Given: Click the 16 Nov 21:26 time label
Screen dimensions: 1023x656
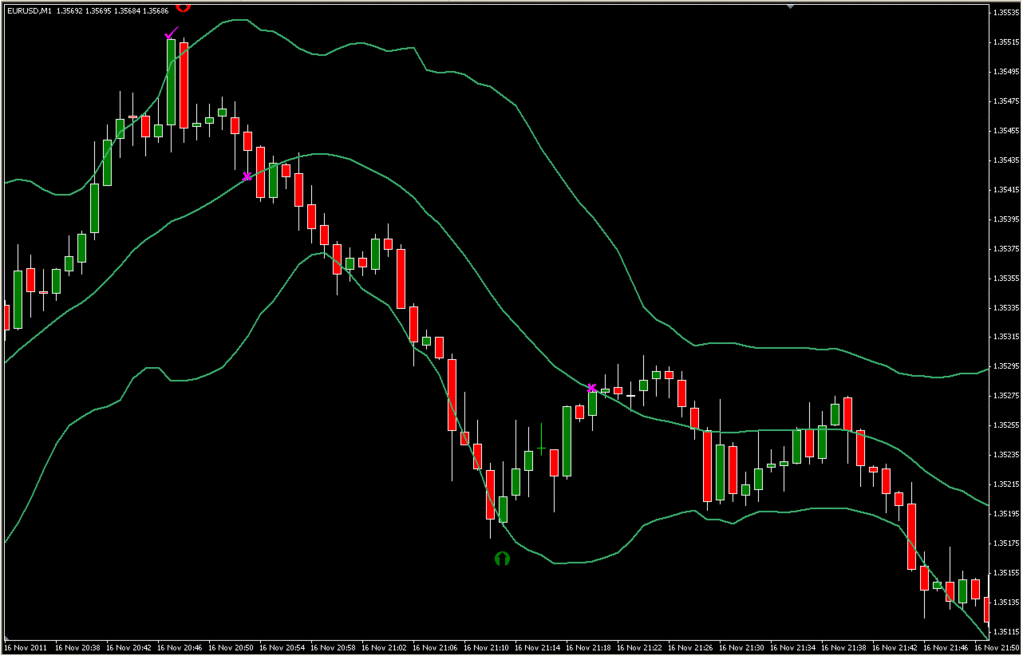Looking at the screenshot, I should pos(691,649).
